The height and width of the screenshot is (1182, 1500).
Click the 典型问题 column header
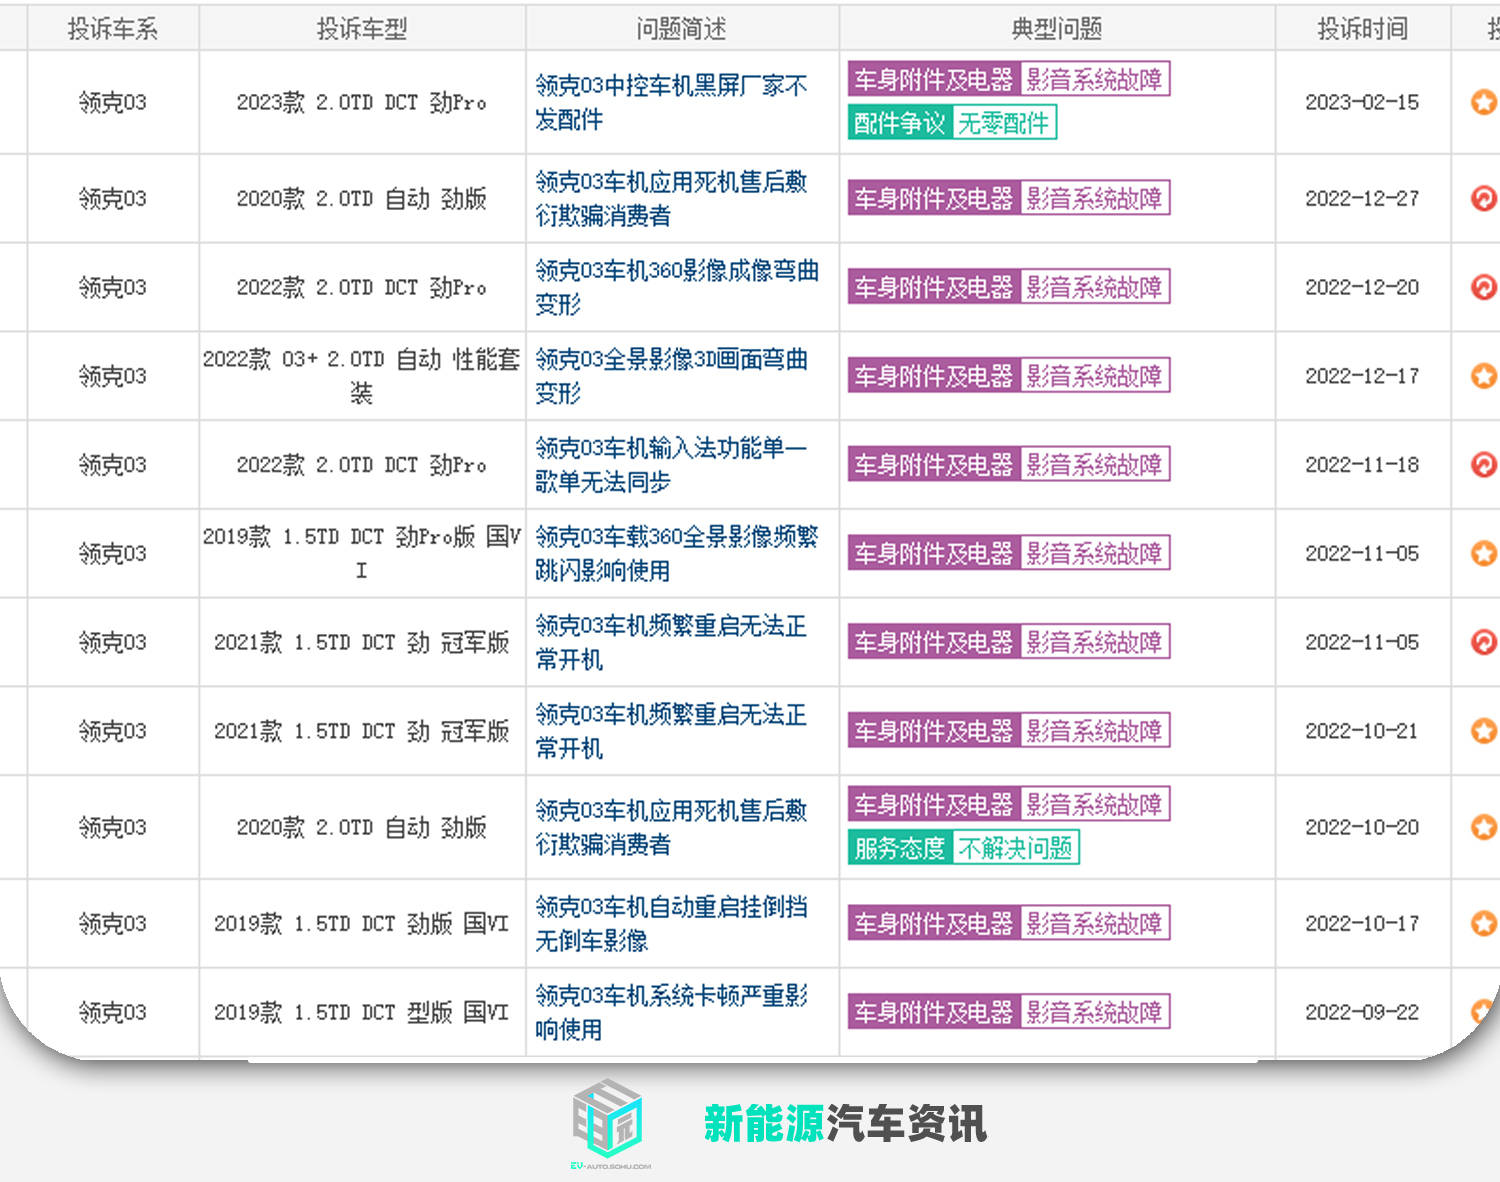pos(1057,29)
